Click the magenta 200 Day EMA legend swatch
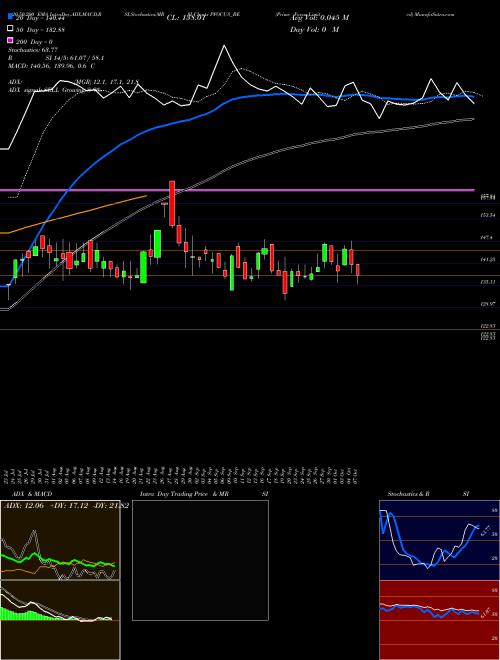 (x=10, y=41)
